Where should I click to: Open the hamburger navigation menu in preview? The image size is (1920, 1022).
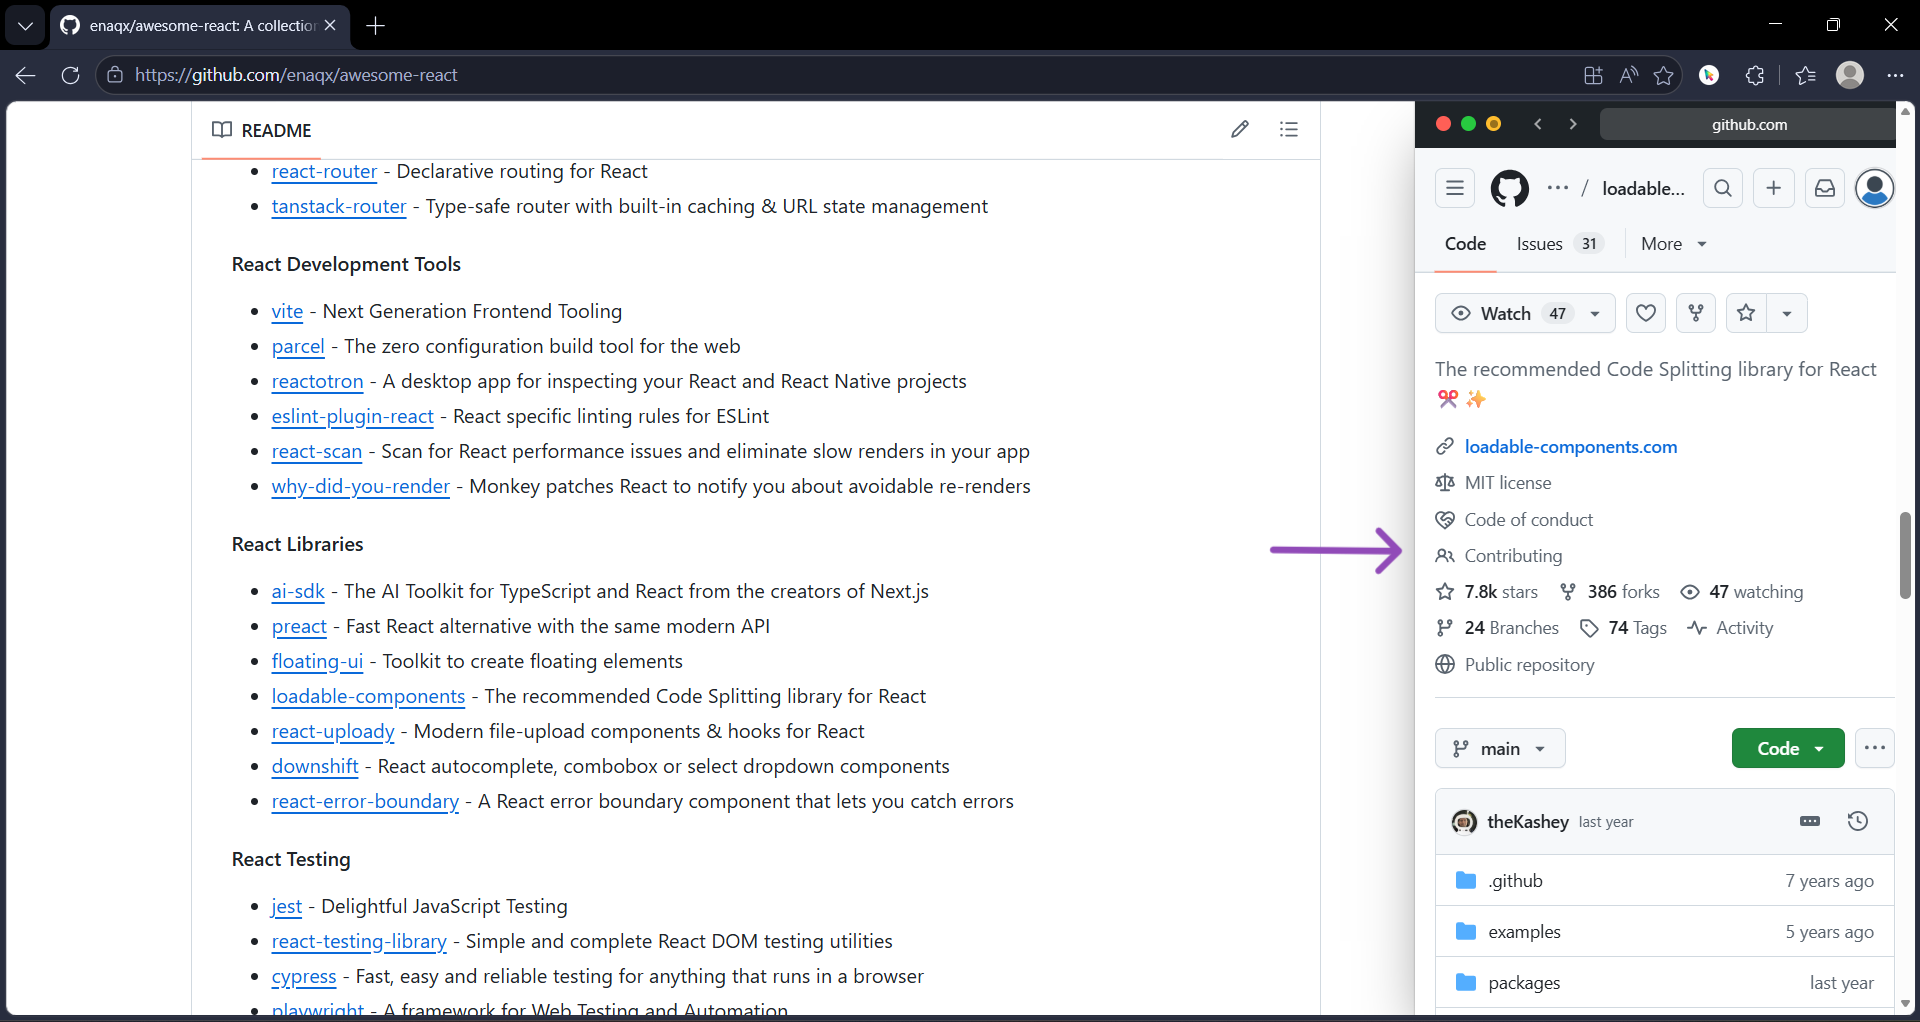[1455, 188]
